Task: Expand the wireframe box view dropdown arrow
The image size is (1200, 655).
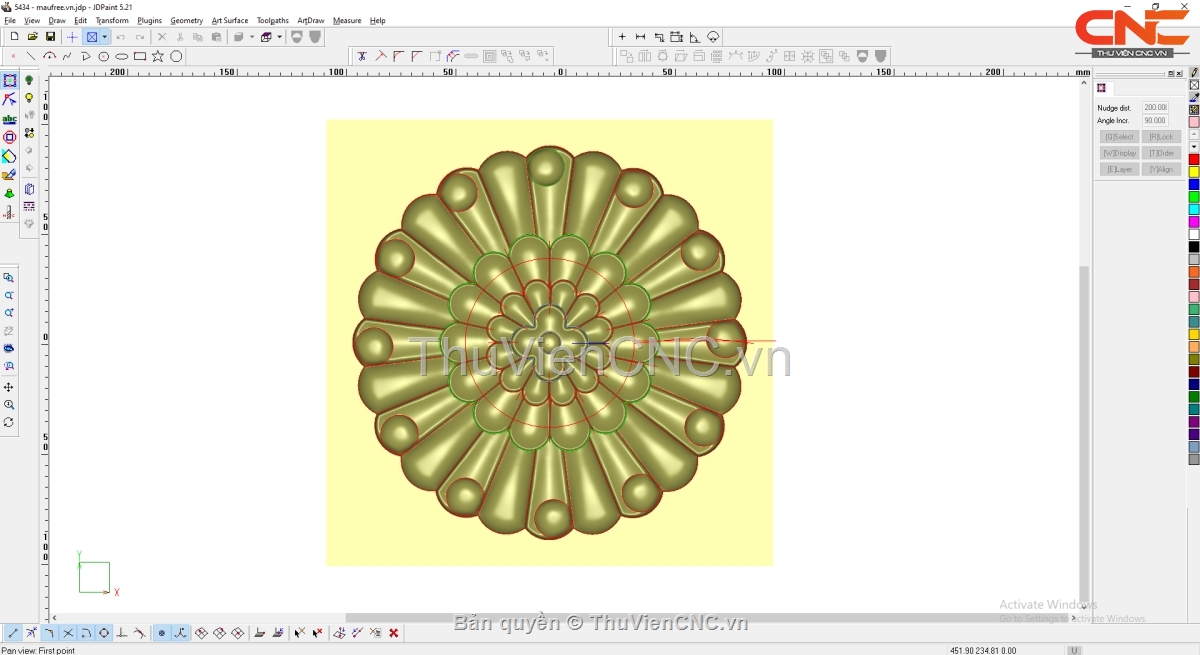Action: pyautogui.click(x=280, y=37)
